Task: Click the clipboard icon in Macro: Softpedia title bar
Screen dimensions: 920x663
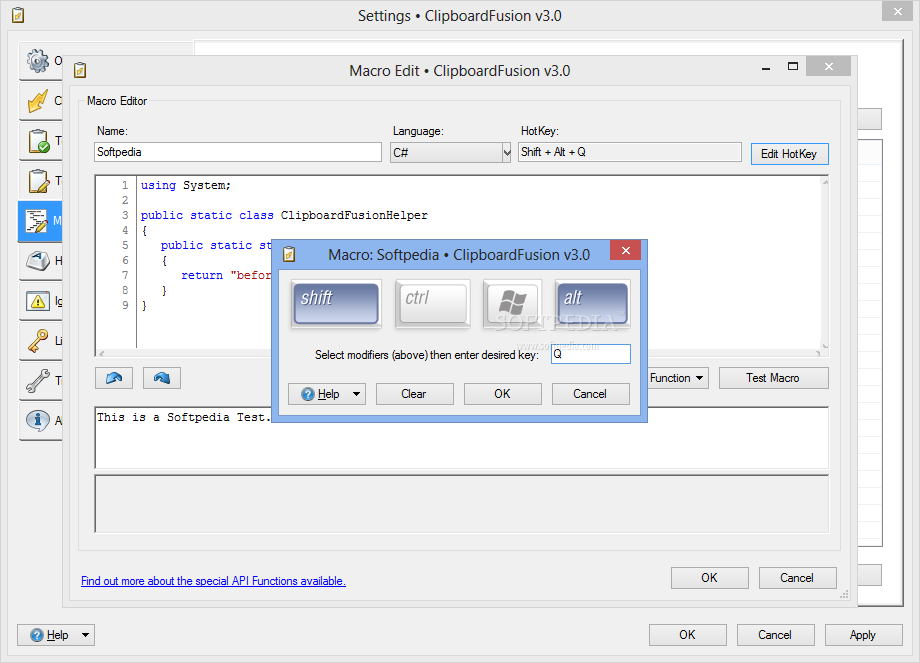Action: [289, 255]
